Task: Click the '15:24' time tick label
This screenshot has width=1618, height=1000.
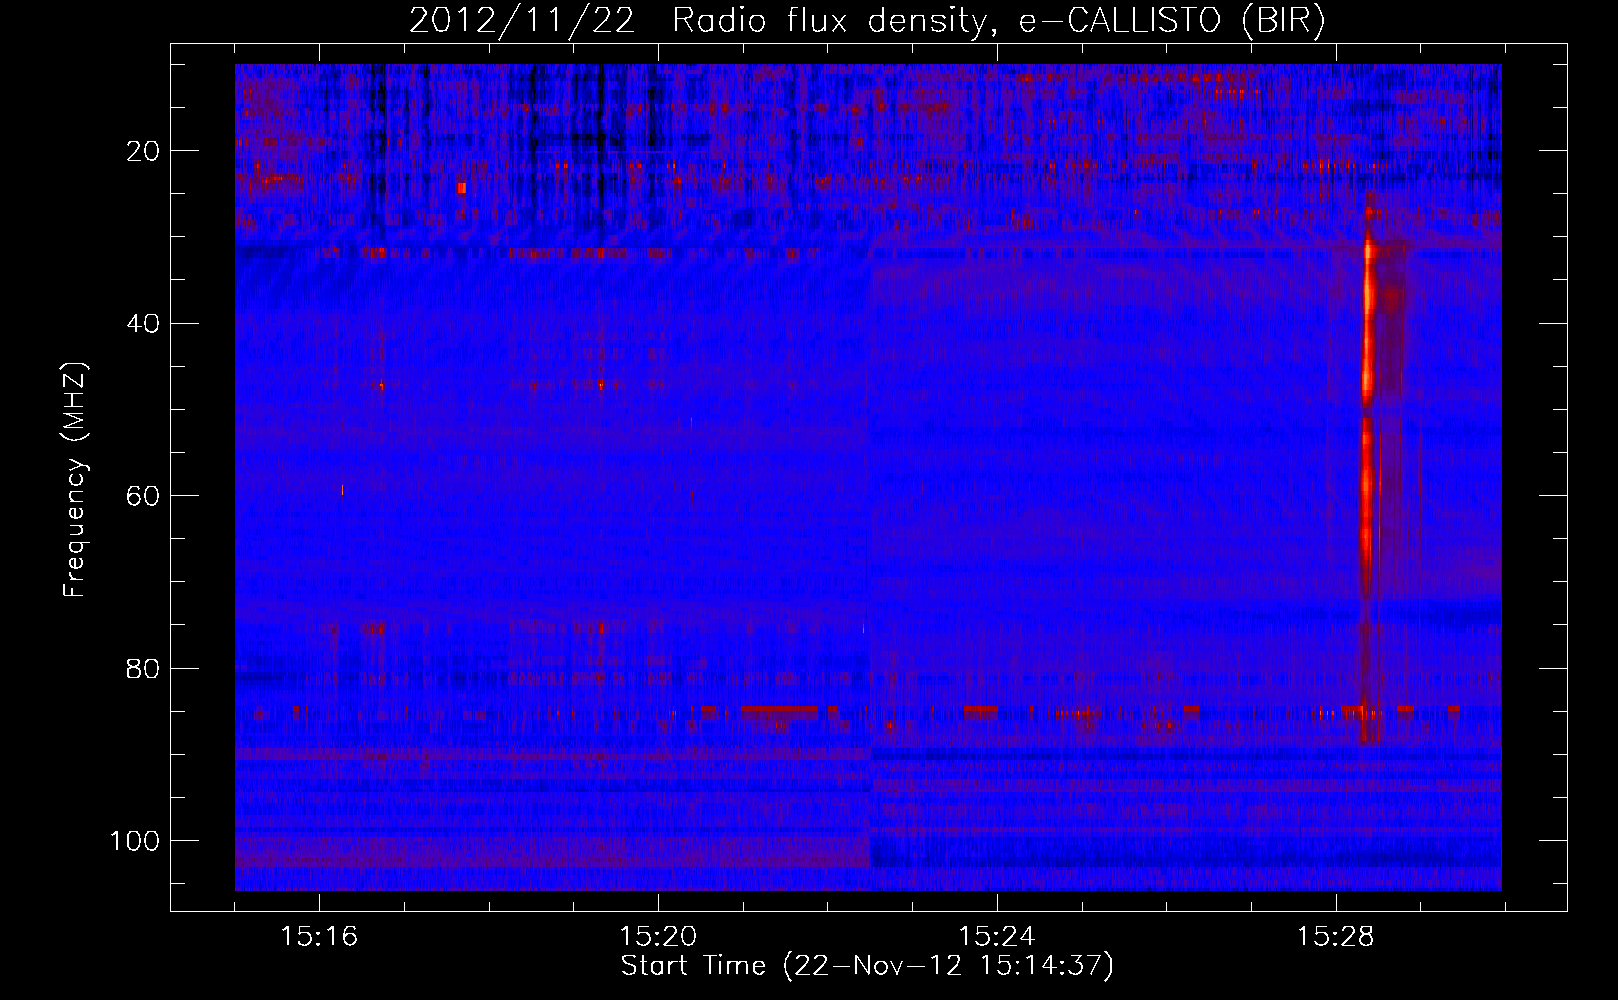Action: click(997, 937)
